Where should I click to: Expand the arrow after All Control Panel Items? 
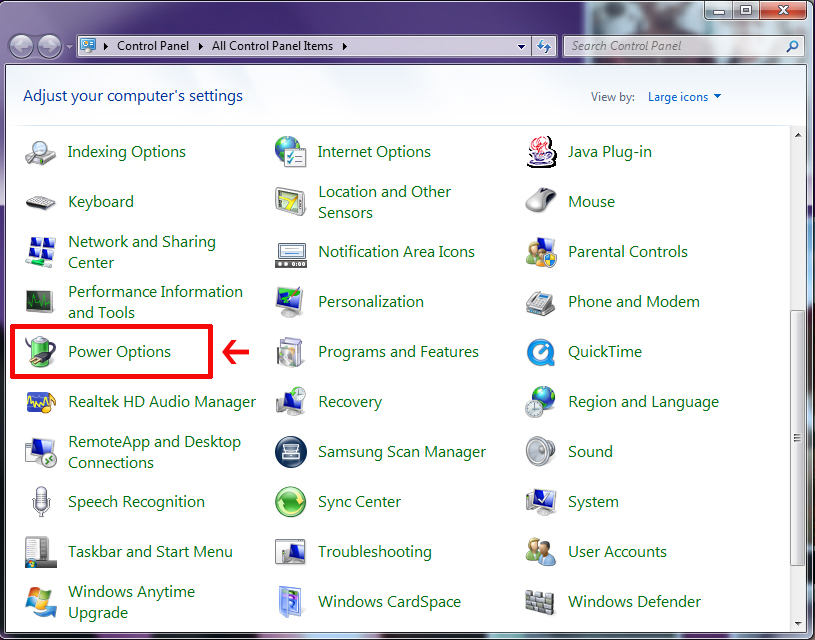345,46
